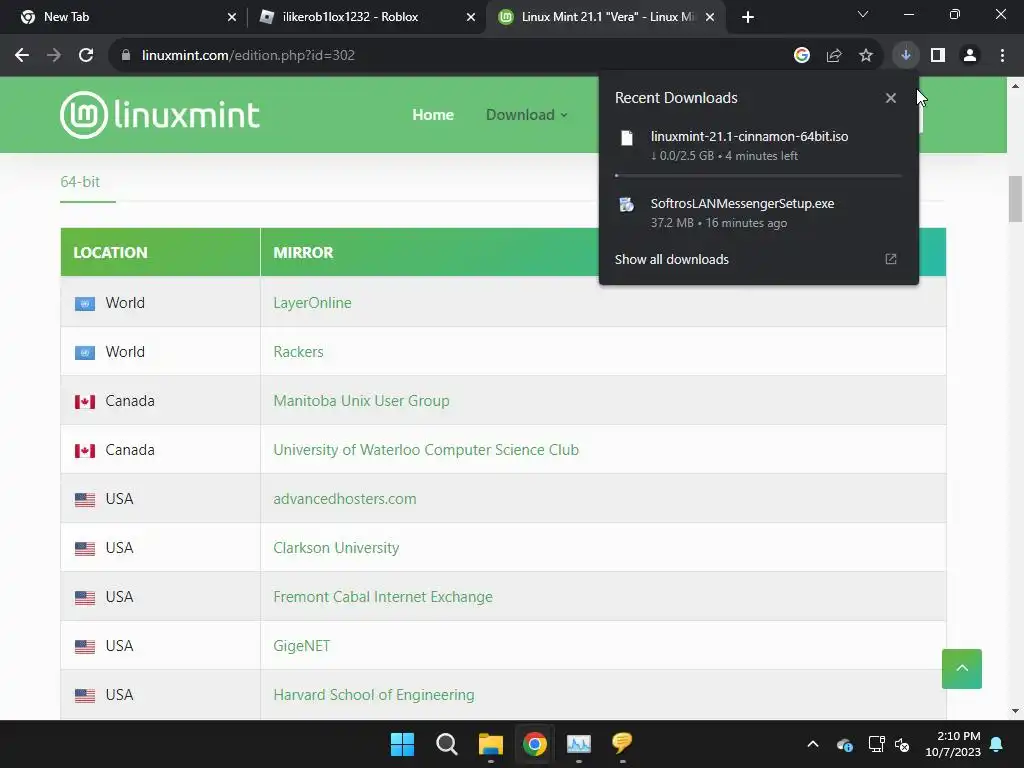The width and height of the screenshot is (1024, 768).
Task: Click the Show all downloads external-link icon
Action: point(891,259)
